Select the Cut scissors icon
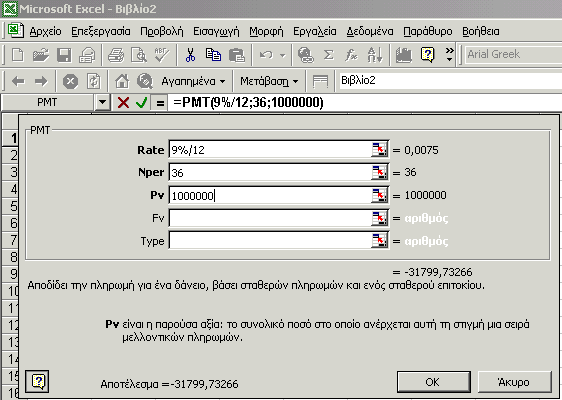 coord(190,55)
